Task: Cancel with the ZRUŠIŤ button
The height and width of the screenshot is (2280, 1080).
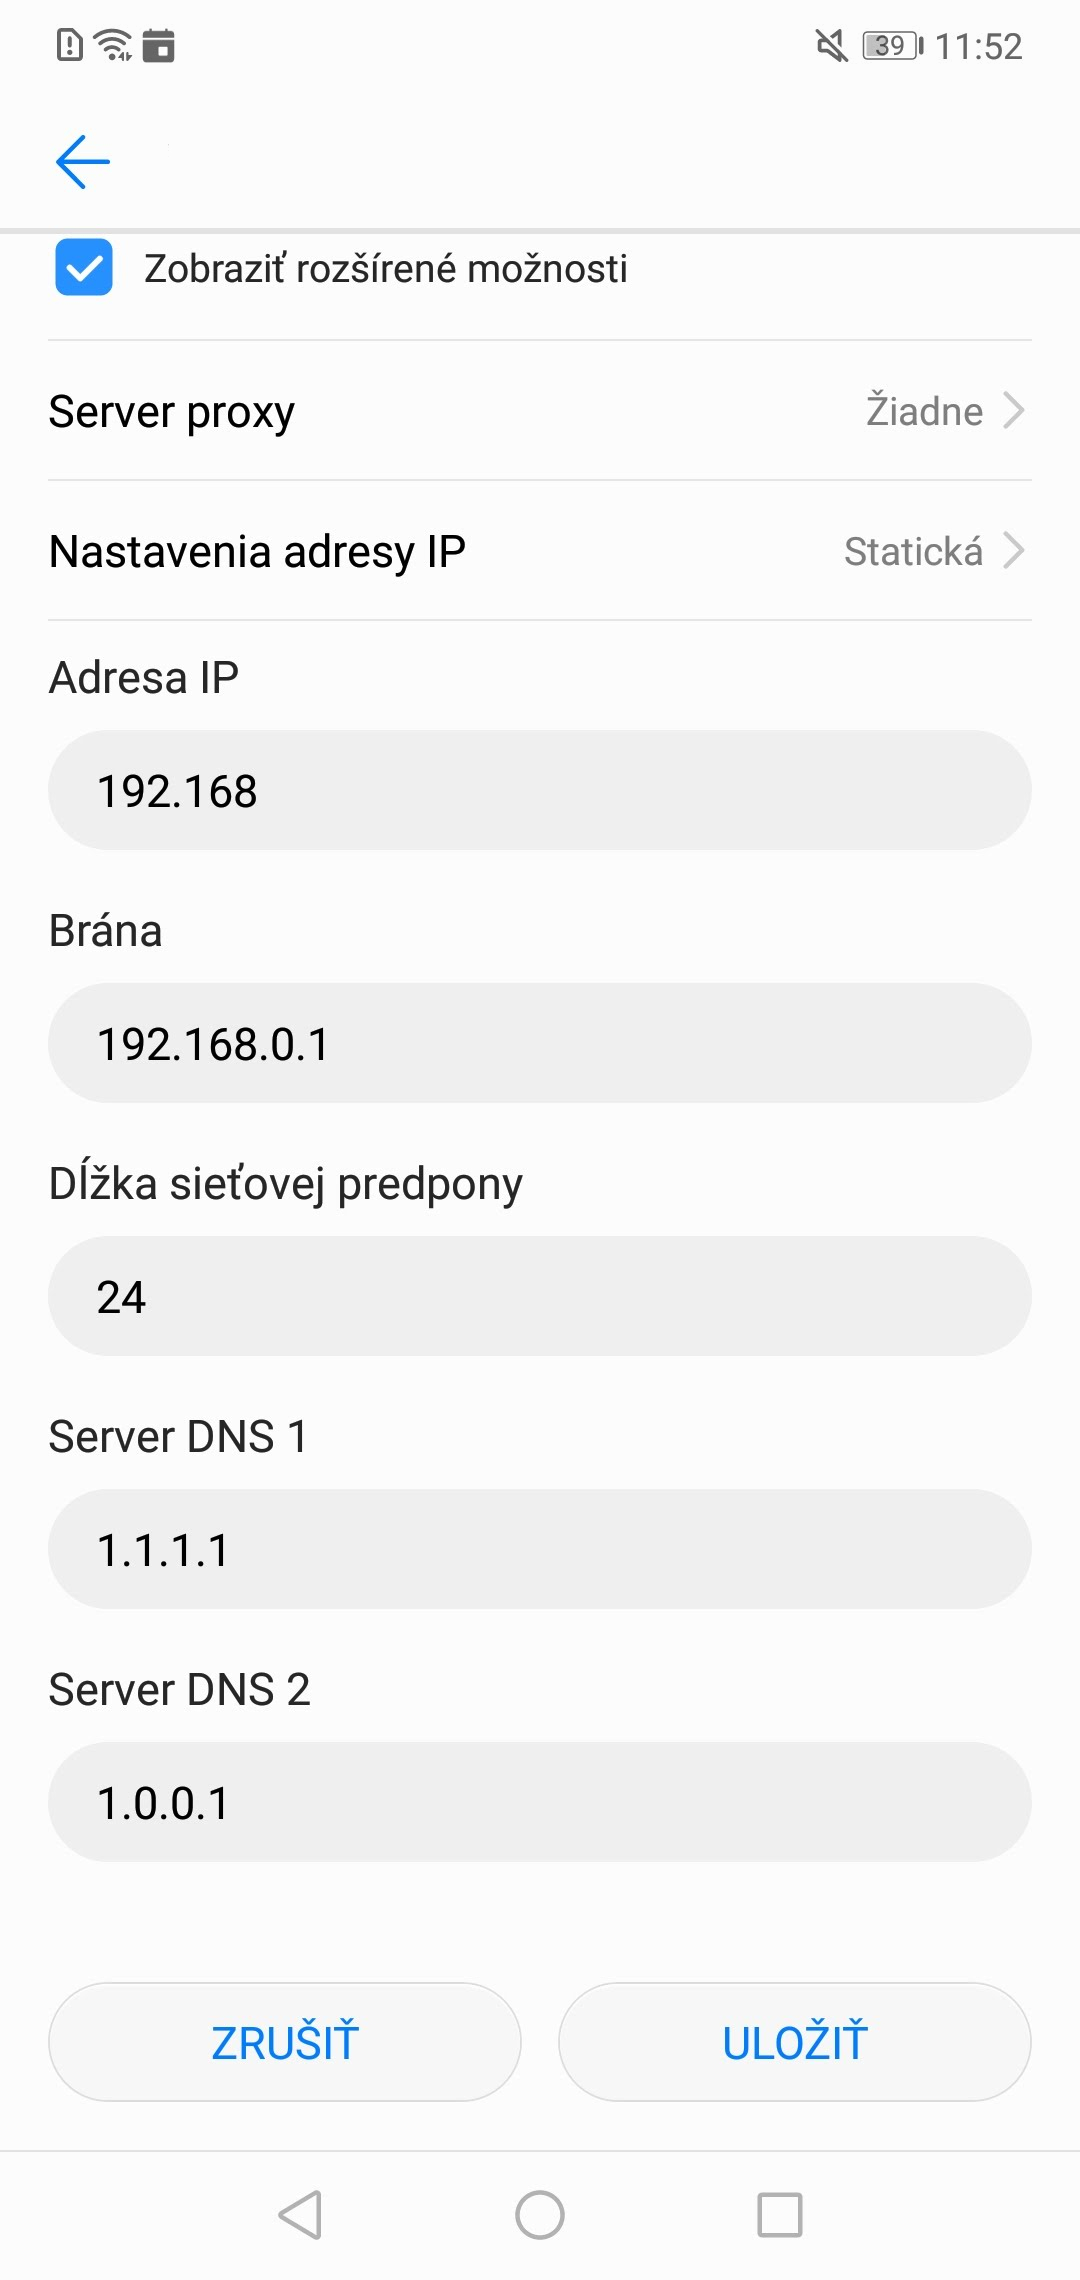Action: (x=285, y=2042)
